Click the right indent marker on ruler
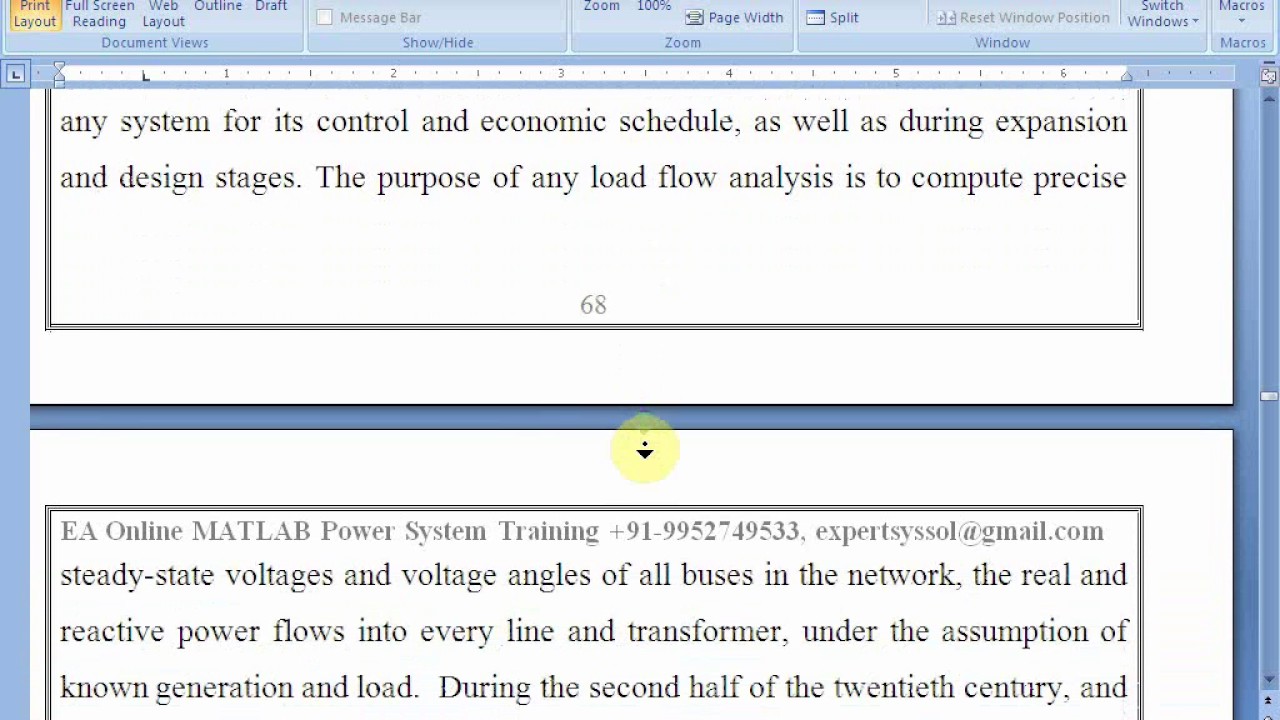The image size is (1280, 720). point(1127,77)
